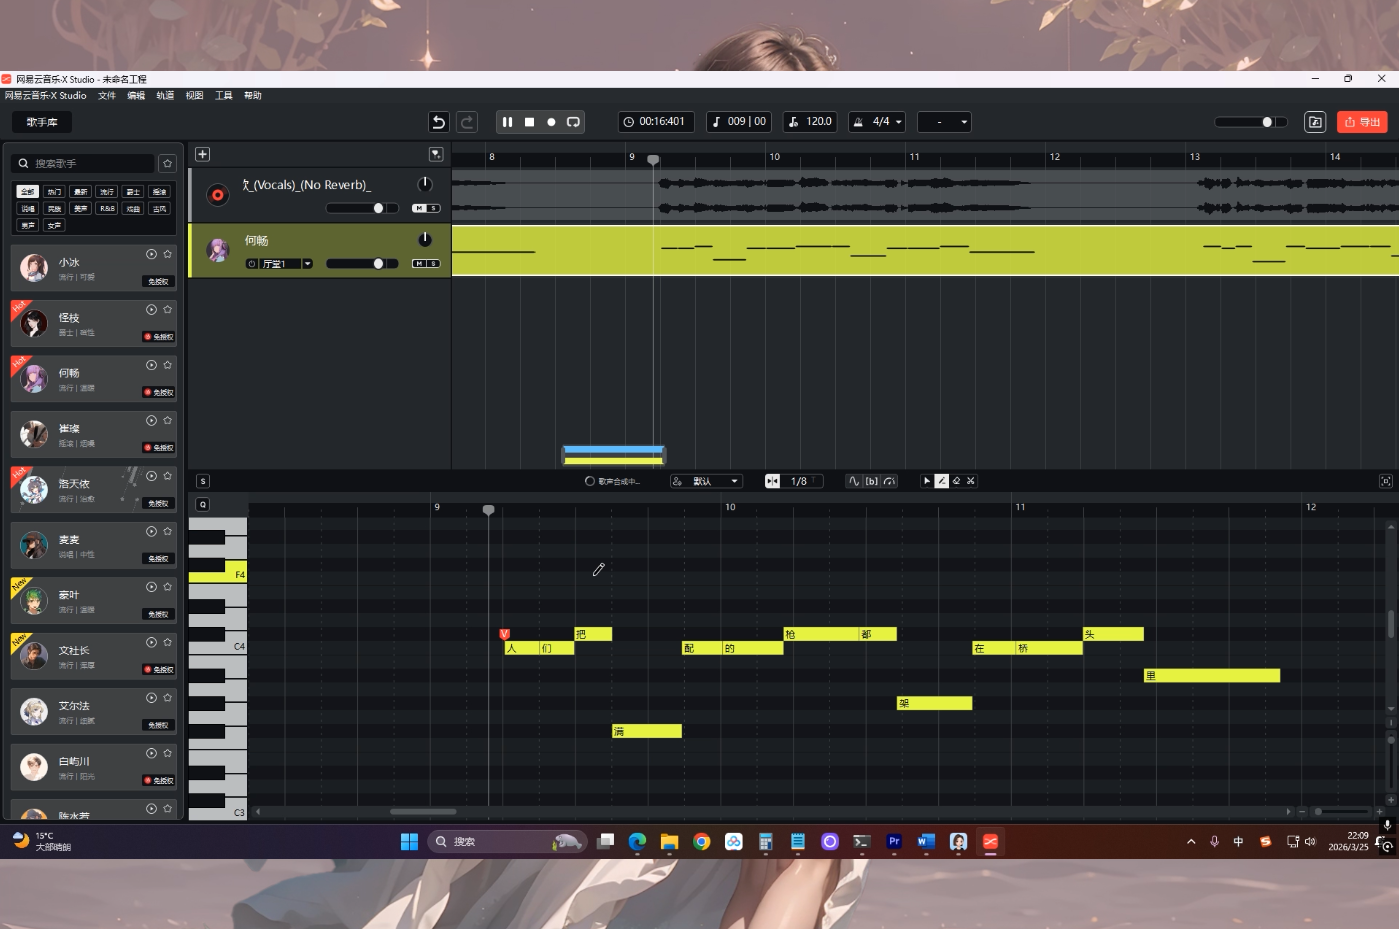
Task: Open the 轨道 menu
Action: pyautogui.click(x=165, y=96)
